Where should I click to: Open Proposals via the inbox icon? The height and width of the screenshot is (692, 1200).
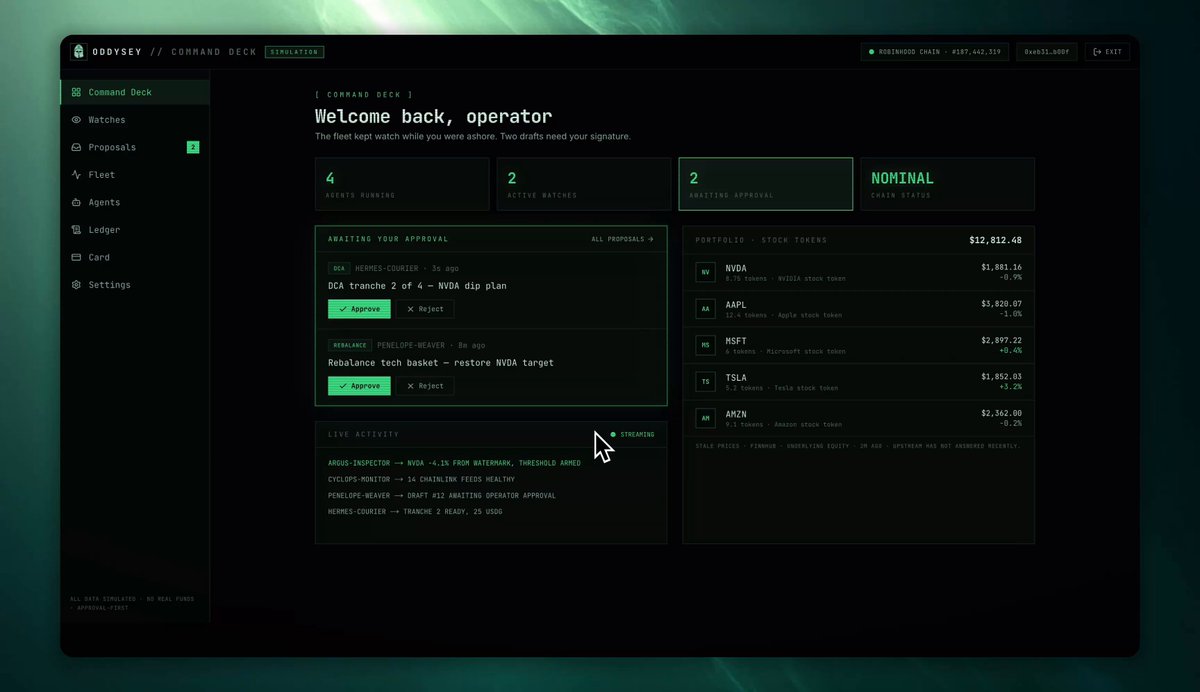click(x=76, y=147)
